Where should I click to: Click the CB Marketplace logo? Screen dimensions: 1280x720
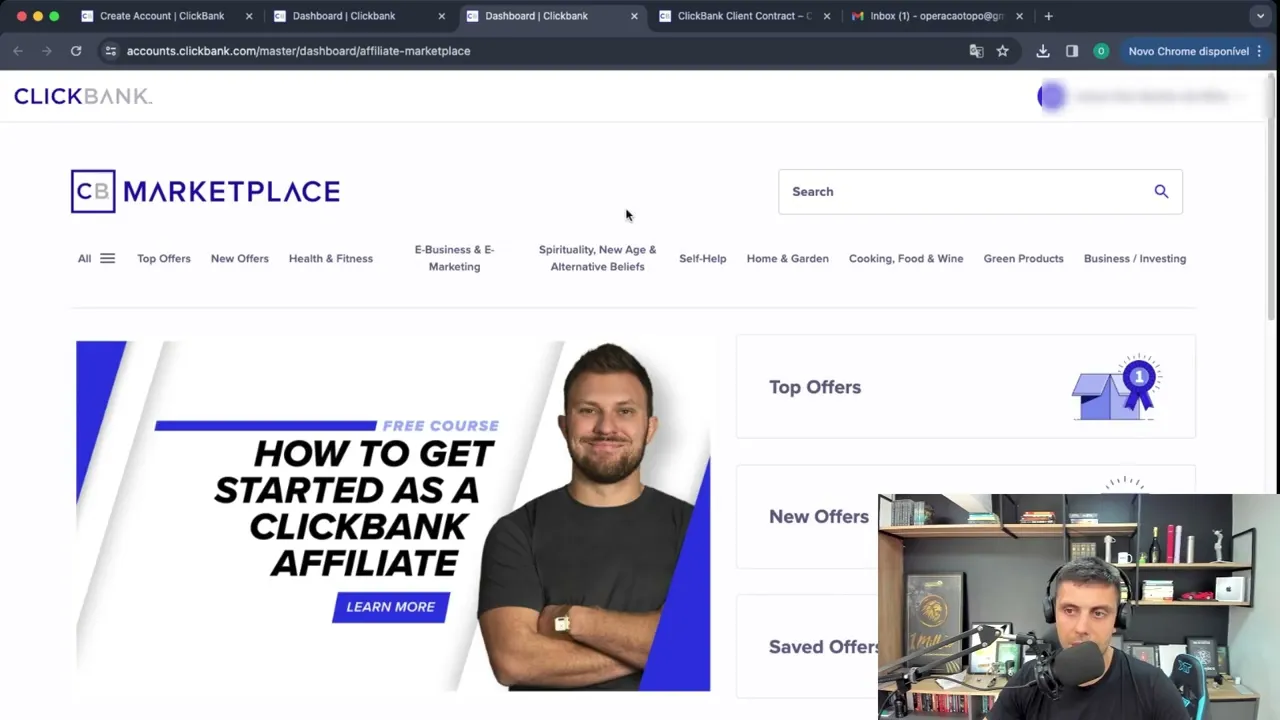[x=205, y=191]
